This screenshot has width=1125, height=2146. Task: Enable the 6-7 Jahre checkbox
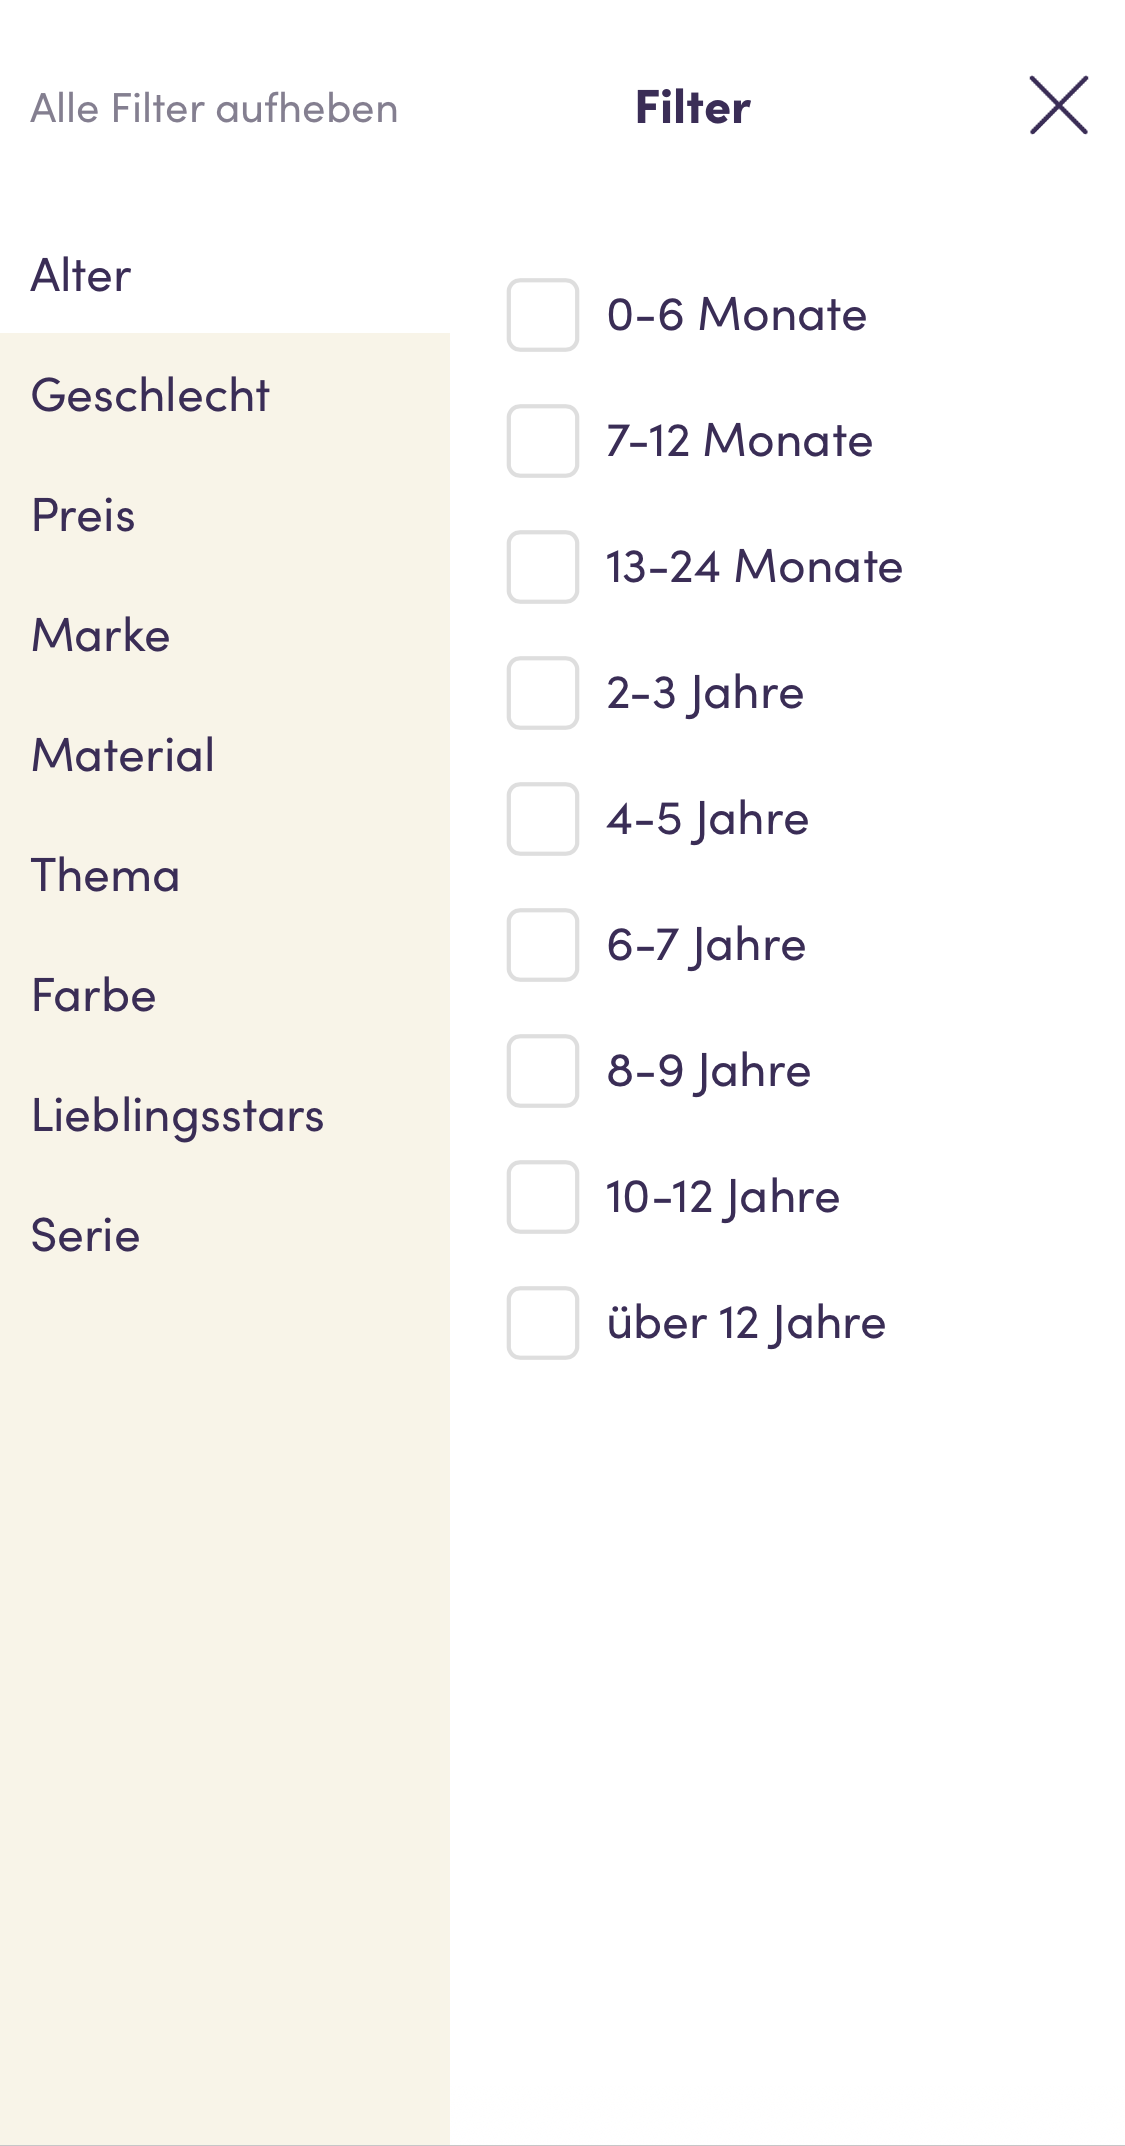(x=542, y=945)
